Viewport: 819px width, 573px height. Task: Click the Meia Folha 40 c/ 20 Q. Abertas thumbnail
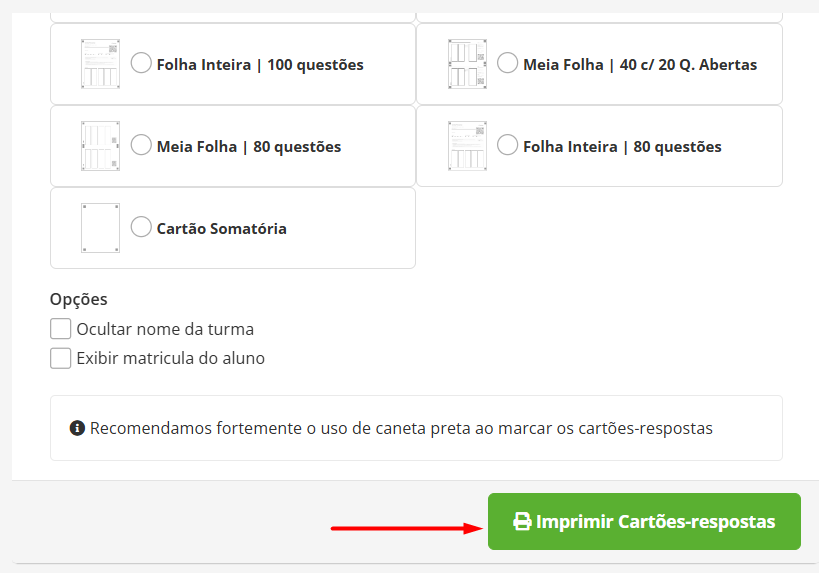(467, 64)
